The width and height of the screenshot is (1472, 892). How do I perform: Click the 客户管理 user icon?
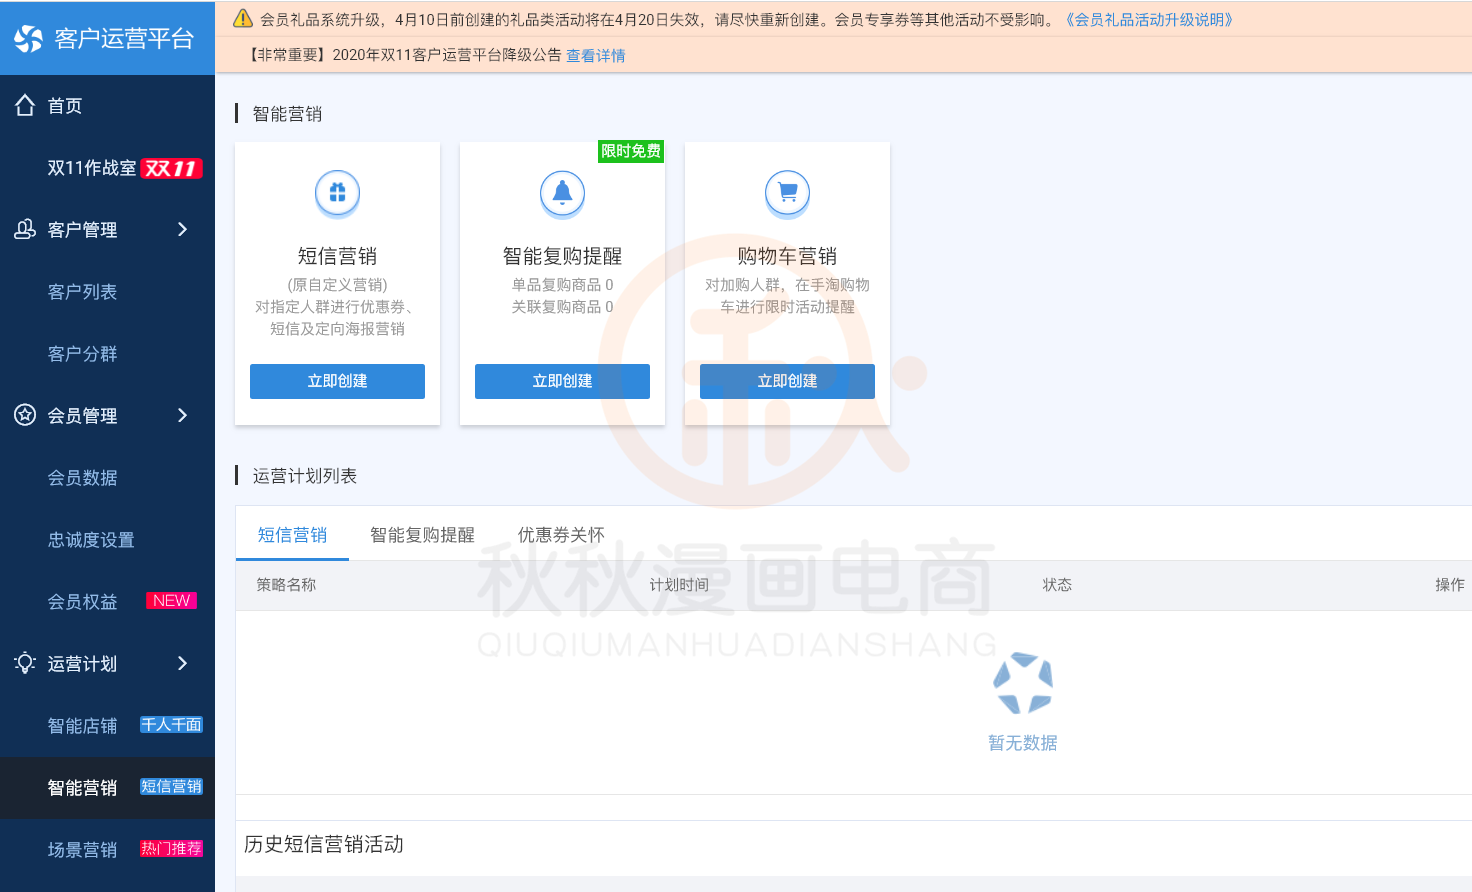[x=25, y=229]
